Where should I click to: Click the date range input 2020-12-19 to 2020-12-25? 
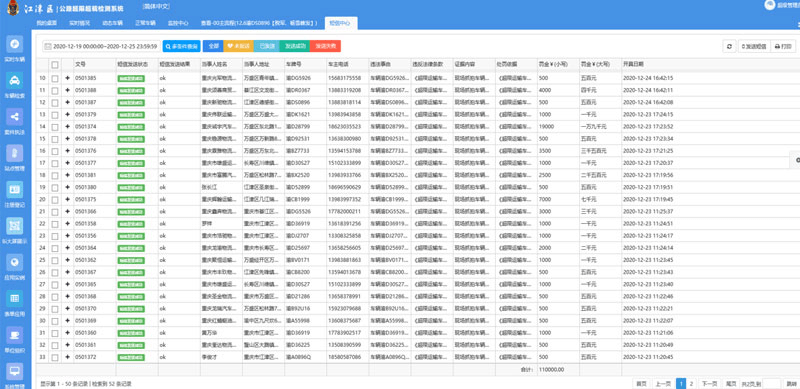click(102, 46)
